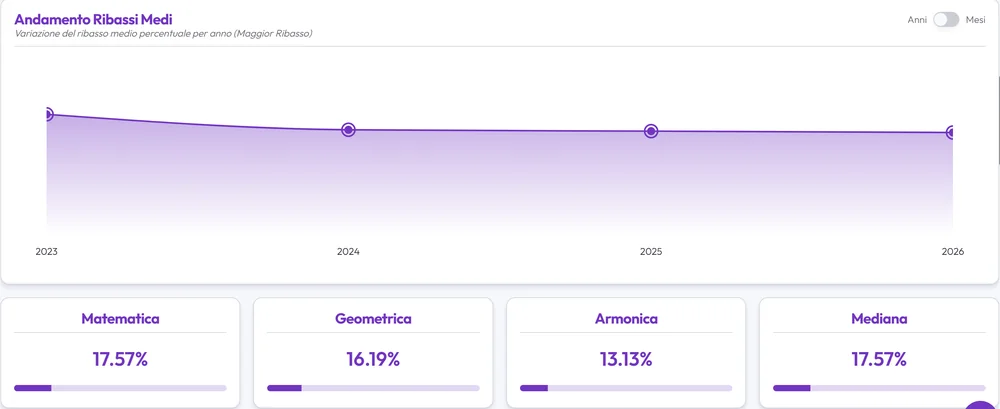The image size is (1000, 409).
Task: Open the Matematica card title
Action: click(120, 318)
